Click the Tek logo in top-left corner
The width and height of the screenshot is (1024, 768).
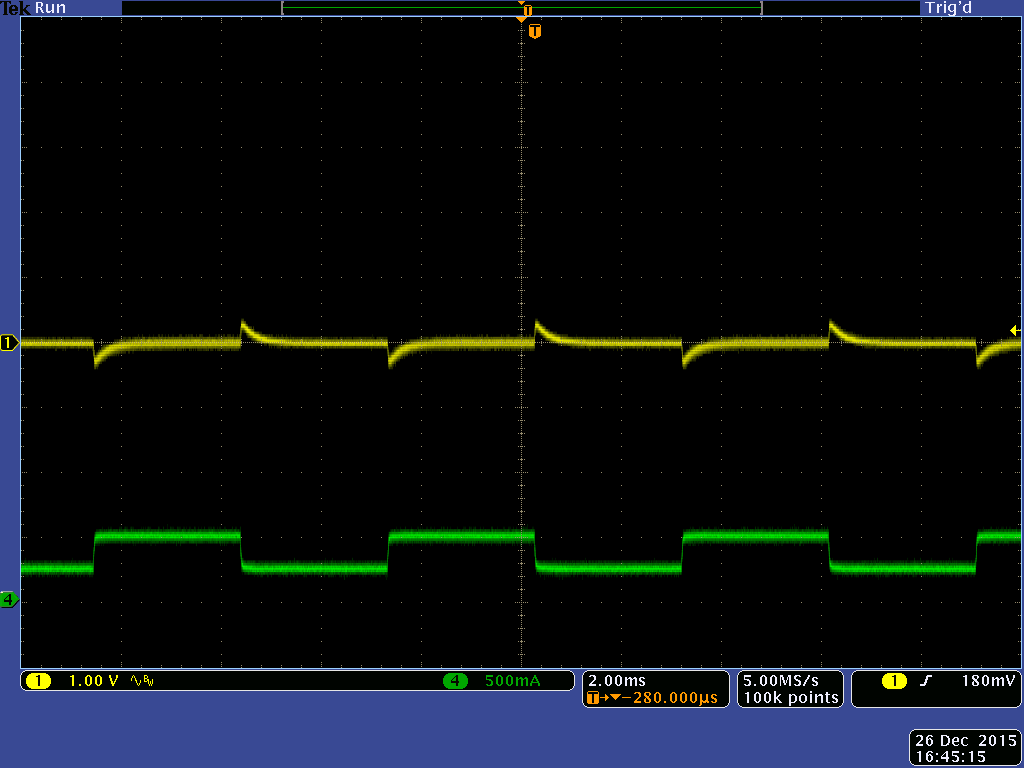coord(16,8)
